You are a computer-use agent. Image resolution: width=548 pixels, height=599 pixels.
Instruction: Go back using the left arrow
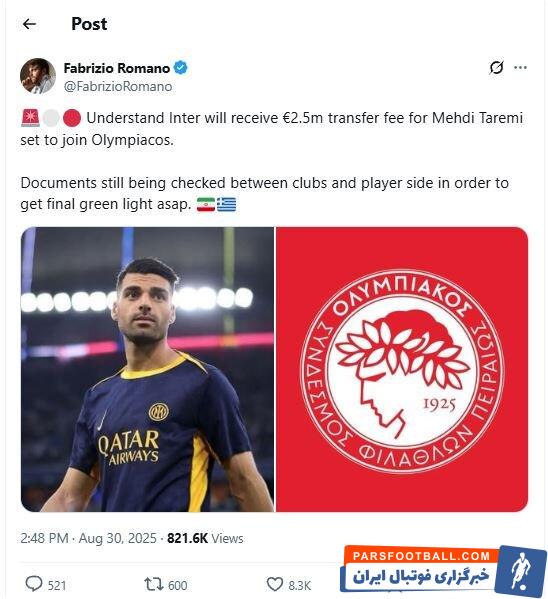29,24
